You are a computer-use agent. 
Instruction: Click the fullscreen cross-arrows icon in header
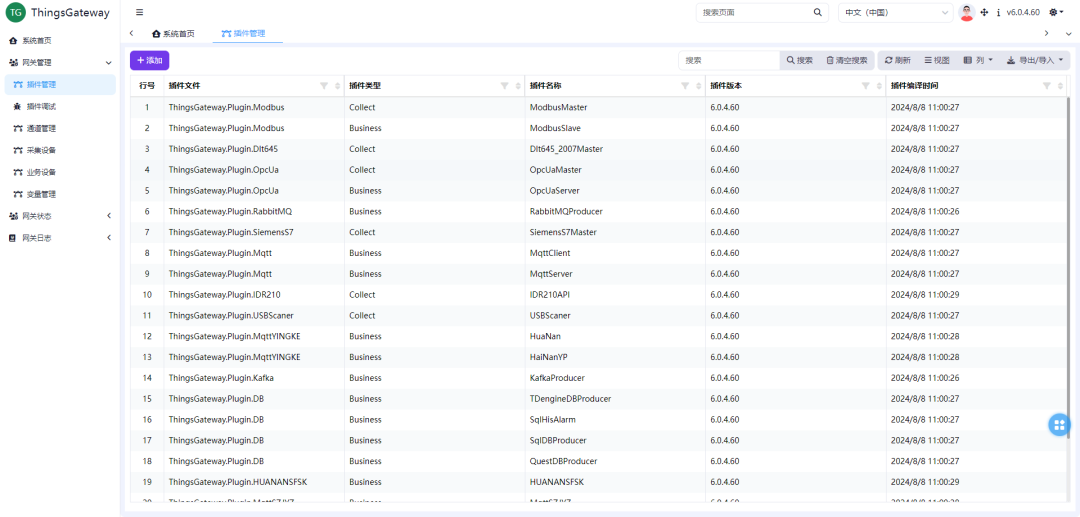click(984, 13)
